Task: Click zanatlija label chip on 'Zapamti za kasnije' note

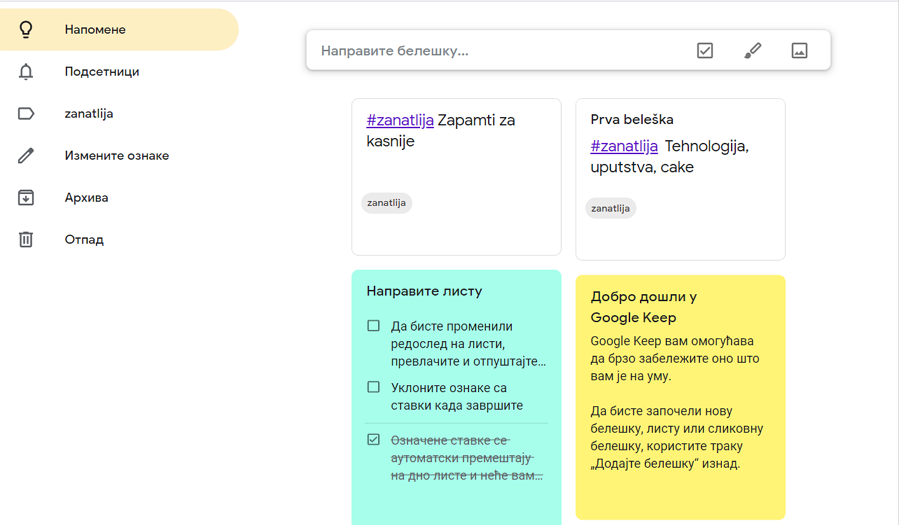Action: [x=386, y=203]
